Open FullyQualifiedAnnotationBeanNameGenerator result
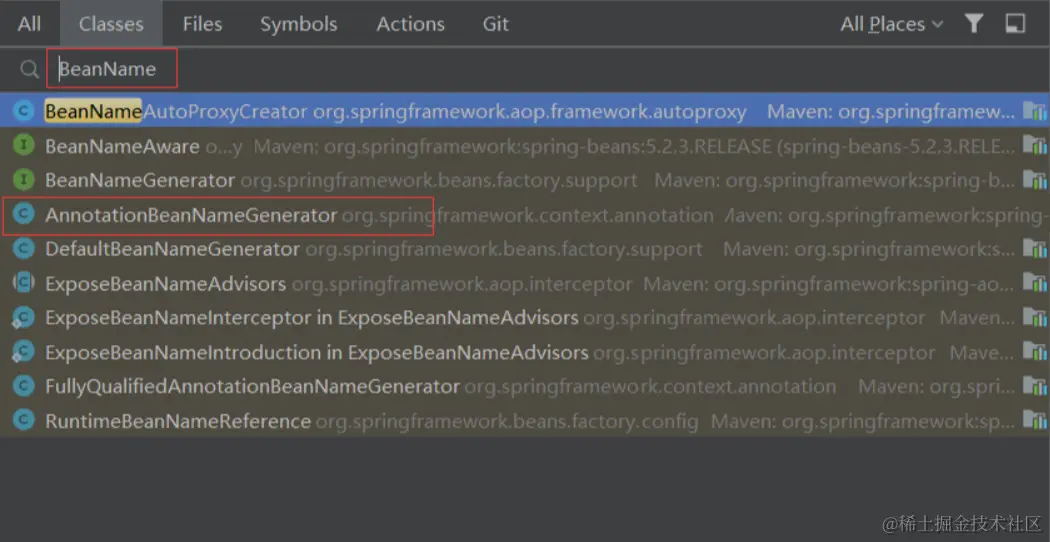1050x542 pixels. (252, 387)
